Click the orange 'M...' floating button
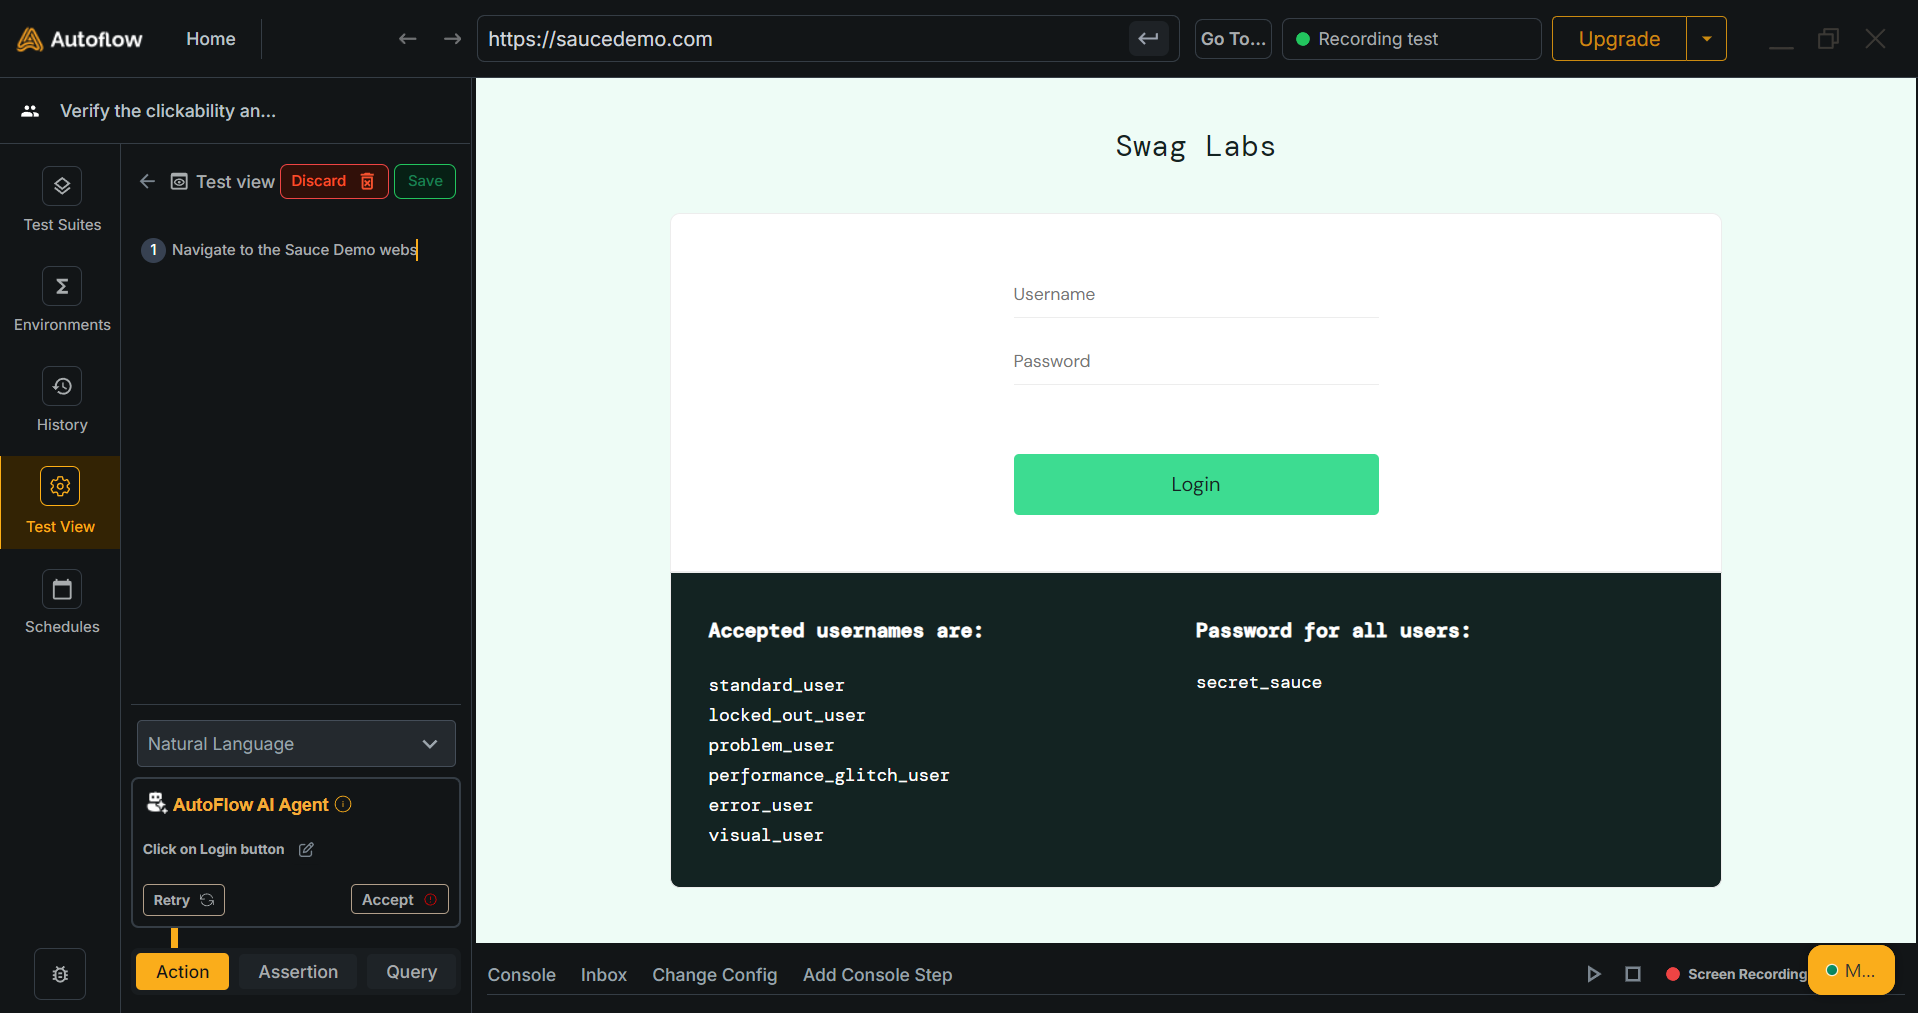This screenshot has height=1013, width=1918. click(1851, 970)
